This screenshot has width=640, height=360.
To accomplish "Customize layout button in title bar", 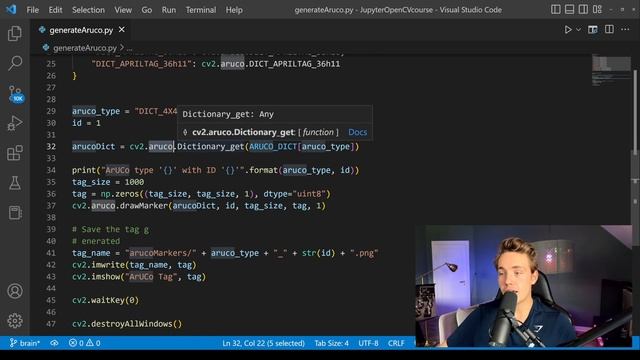I will click(x=597, y=9).
